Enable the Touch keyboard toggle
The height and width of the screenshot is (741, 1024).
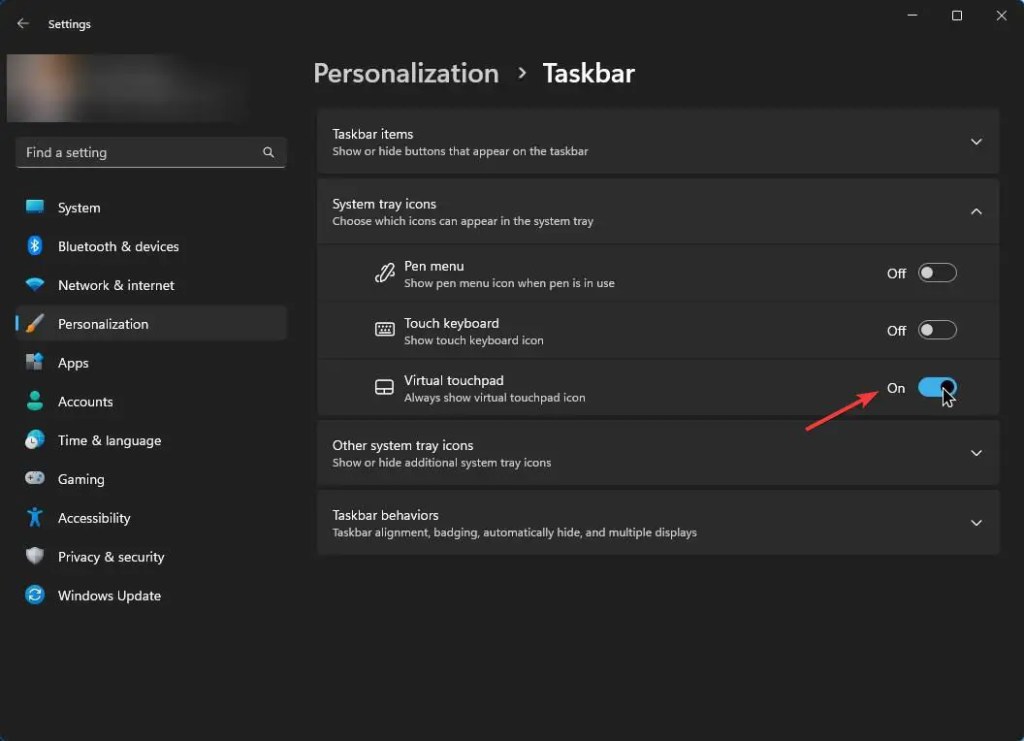click(937, 330)
